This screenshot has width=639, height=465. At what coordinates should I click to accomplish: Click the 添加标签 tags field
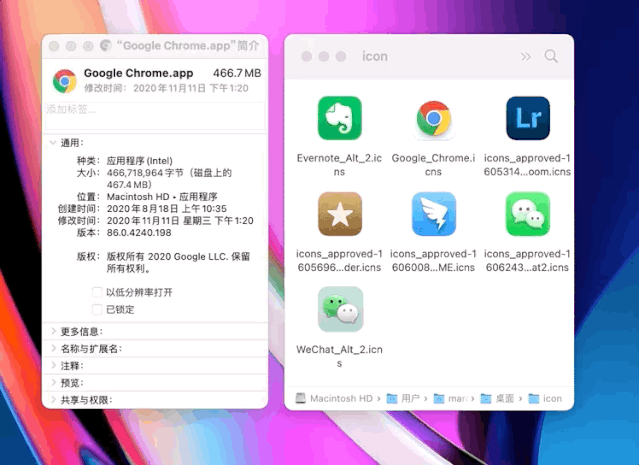(x=155, y=116)
